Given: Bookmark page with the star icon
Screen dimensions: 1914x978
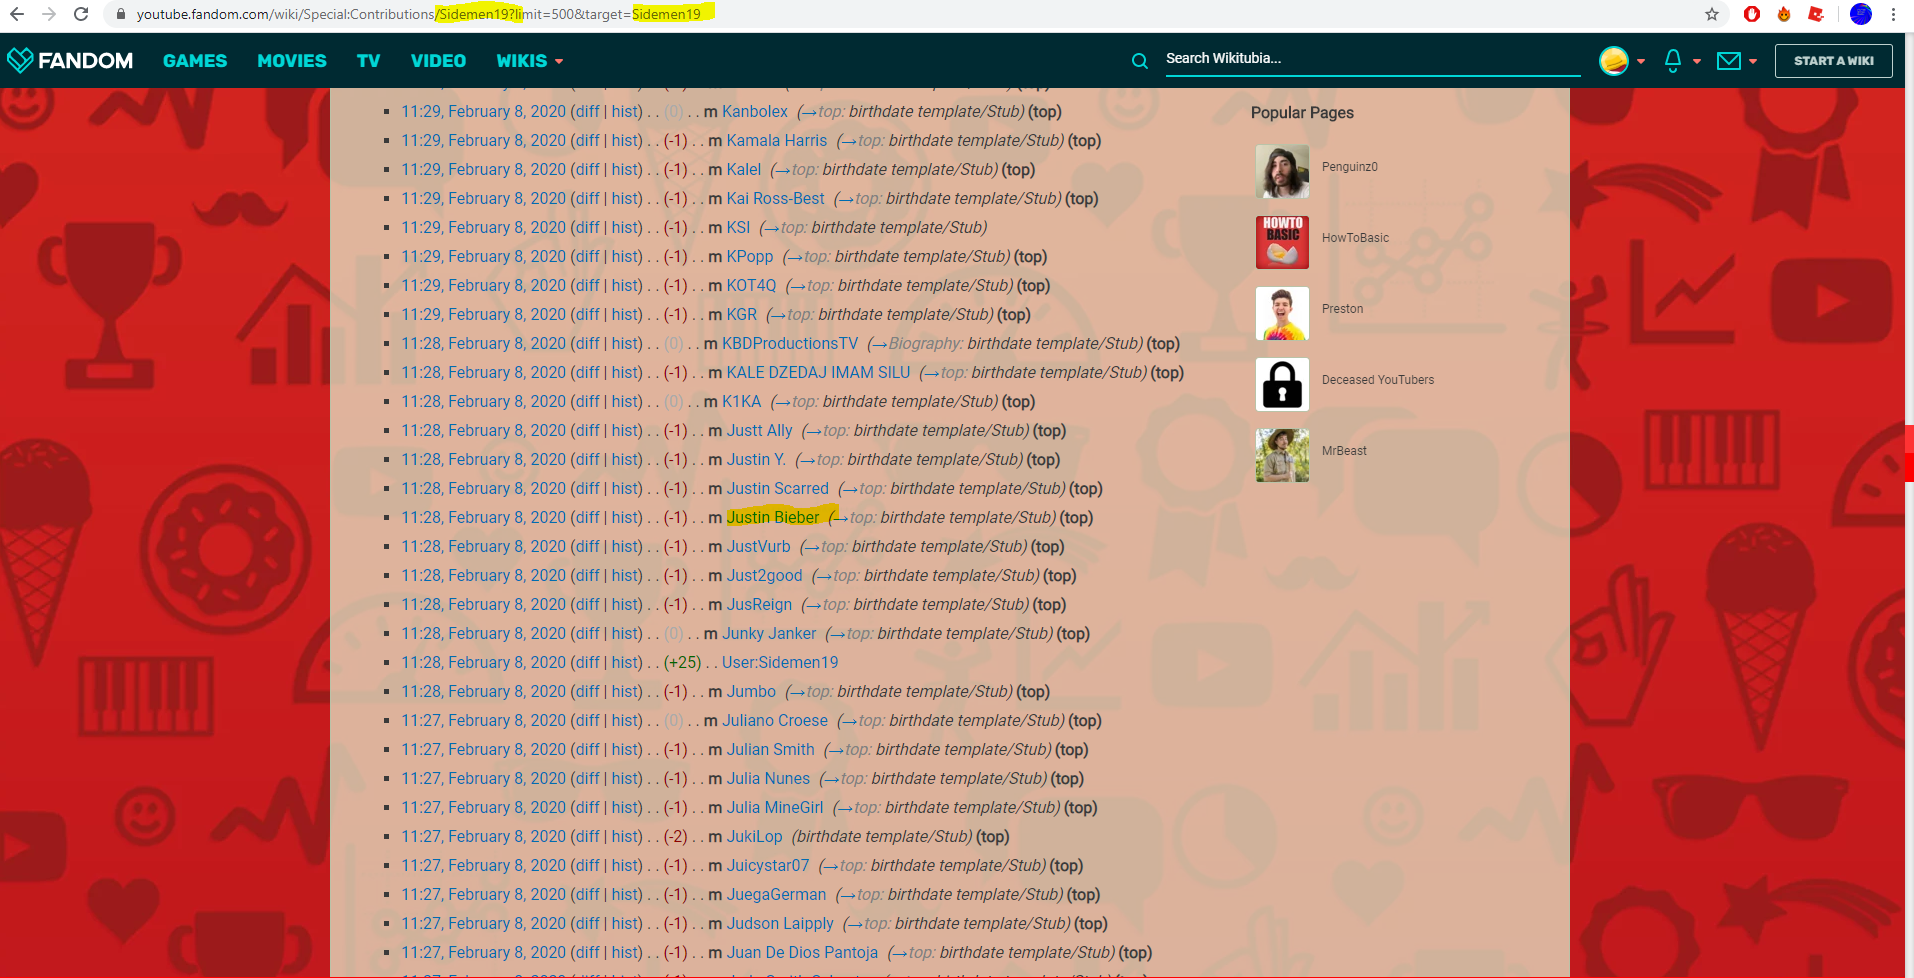Looking at the screenshot, I should point(1712,14).
